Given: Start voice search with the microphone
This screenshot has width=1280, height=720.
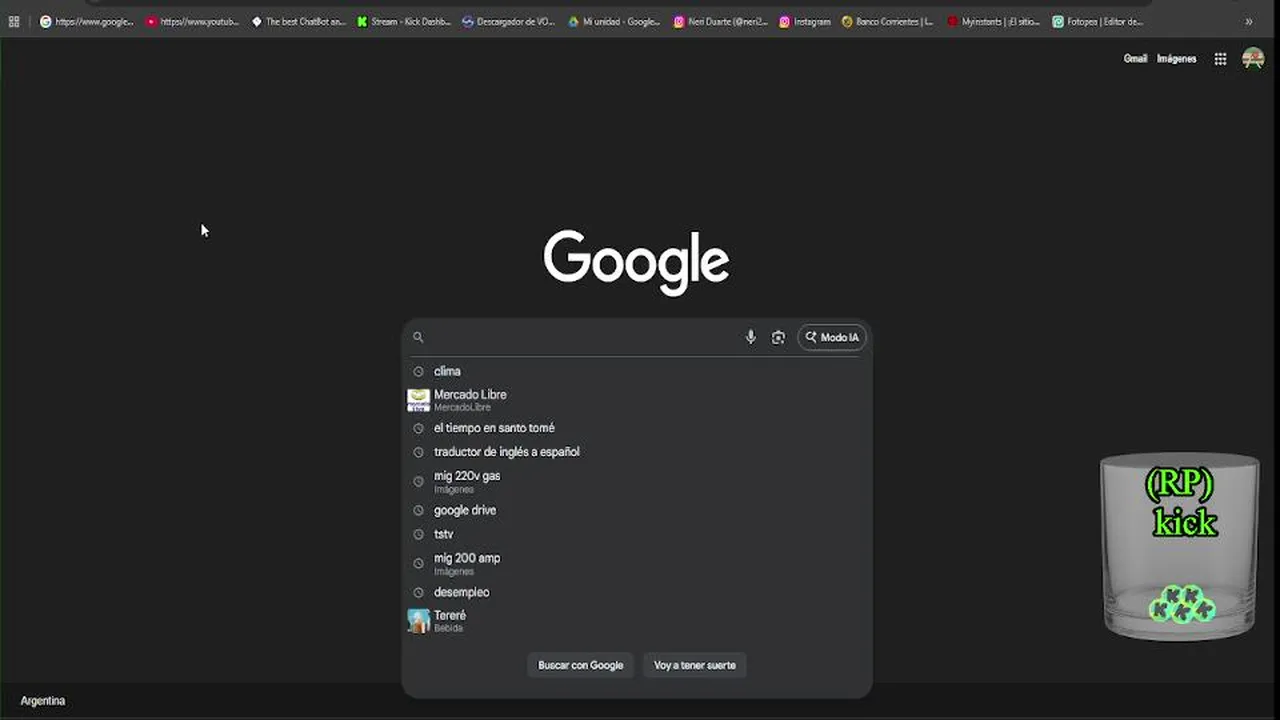Looking at the screenshot, I should pos(750,337).
